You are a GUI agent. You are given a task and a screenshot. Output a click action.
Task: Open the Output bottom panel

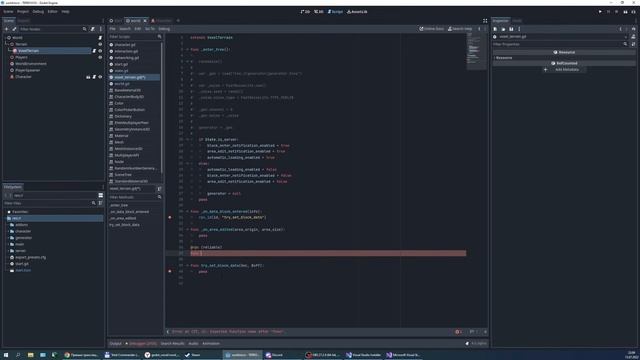point(116,343)
